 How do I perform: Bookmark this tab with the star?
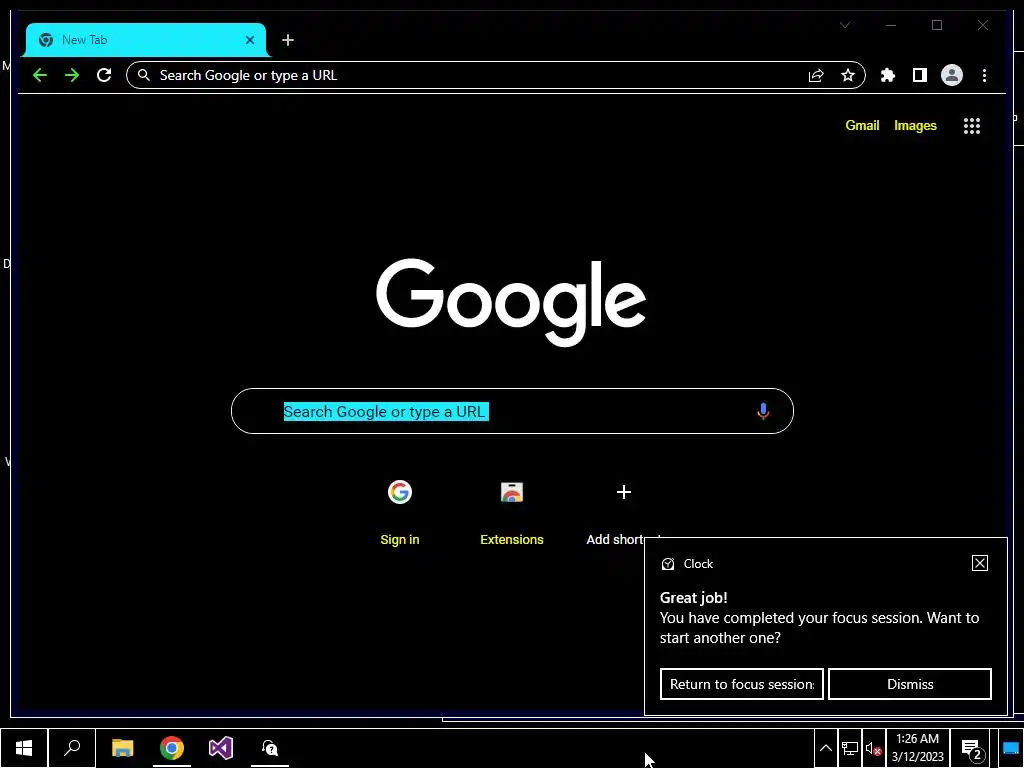(x=848, y=76)
